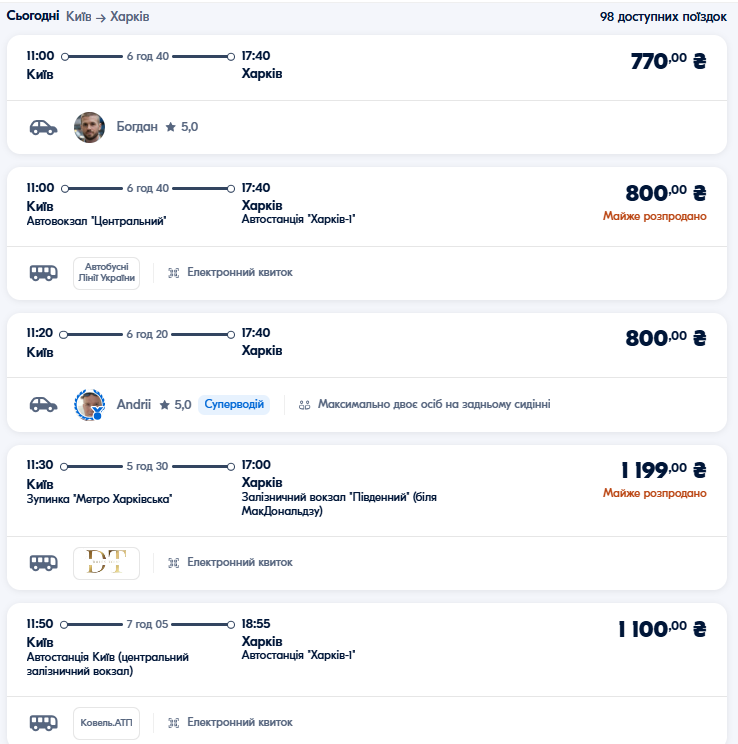Select the 770 ₴ price of Богдан's ride
The image size is (738, 744).
668,60
